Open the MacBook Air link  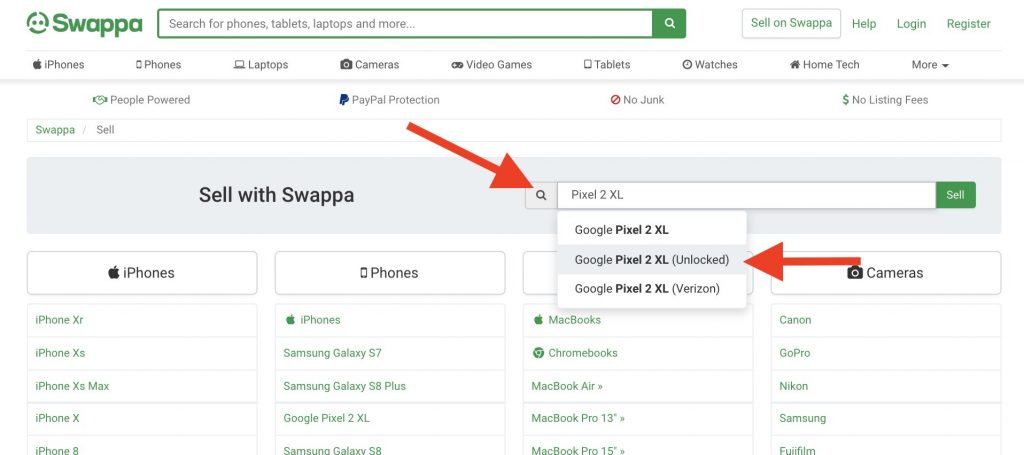[567, 386]
